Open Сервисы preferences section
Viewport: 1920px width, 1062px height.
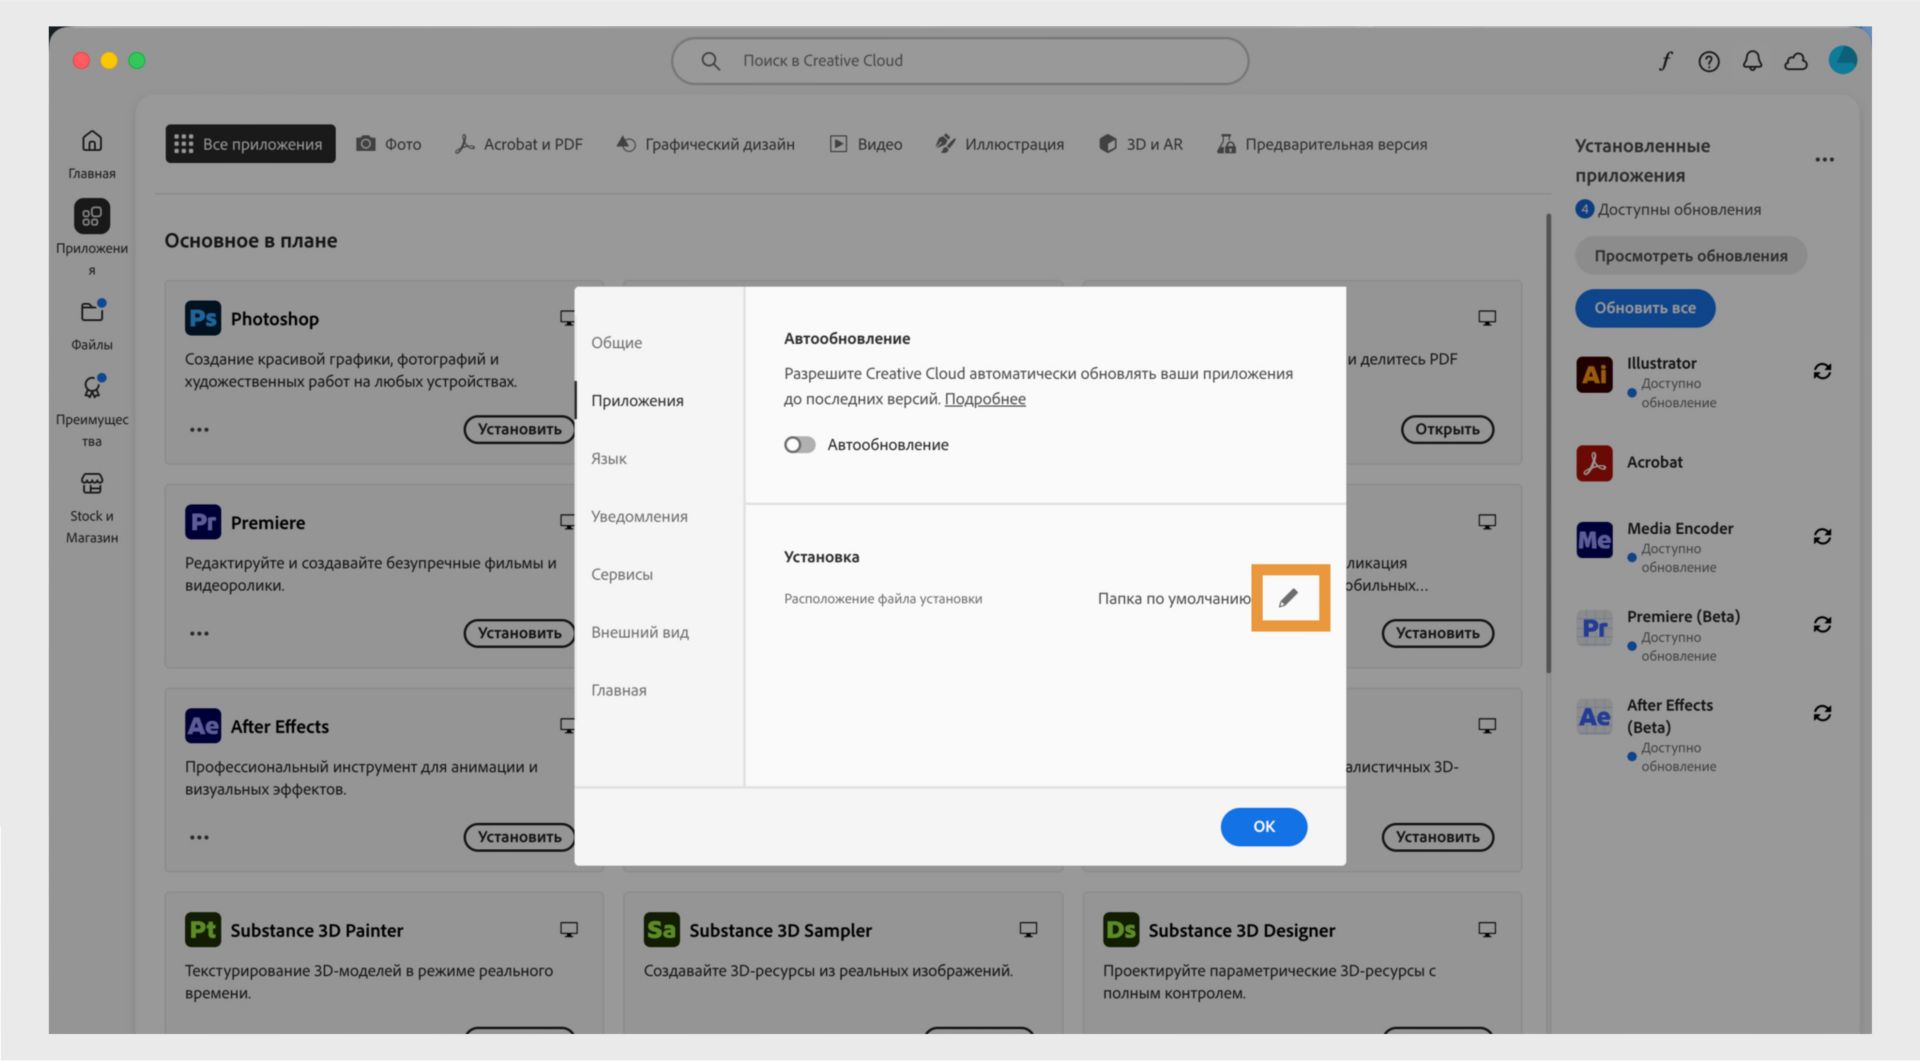pyautogui.click(x=621, y=574)
